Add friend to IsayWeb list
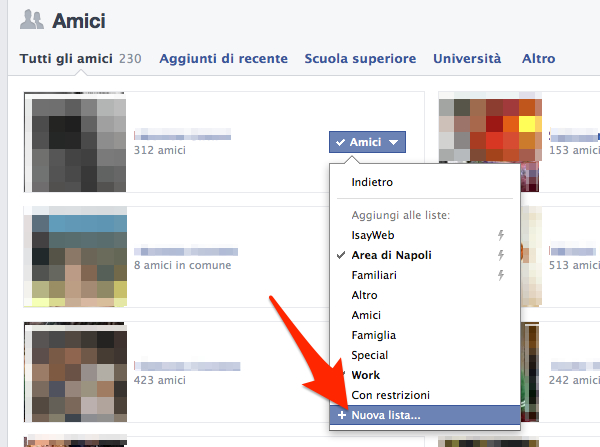Viewport: 600px width, 447px height. [x=425, y=235]
